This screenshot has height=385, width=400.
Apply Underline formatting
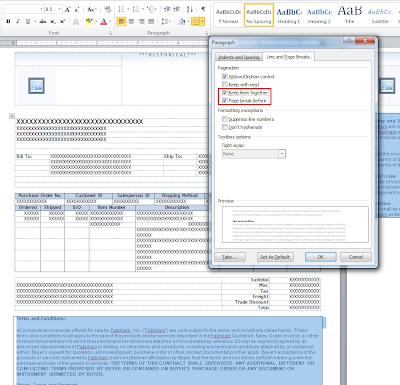coord(28,21)
